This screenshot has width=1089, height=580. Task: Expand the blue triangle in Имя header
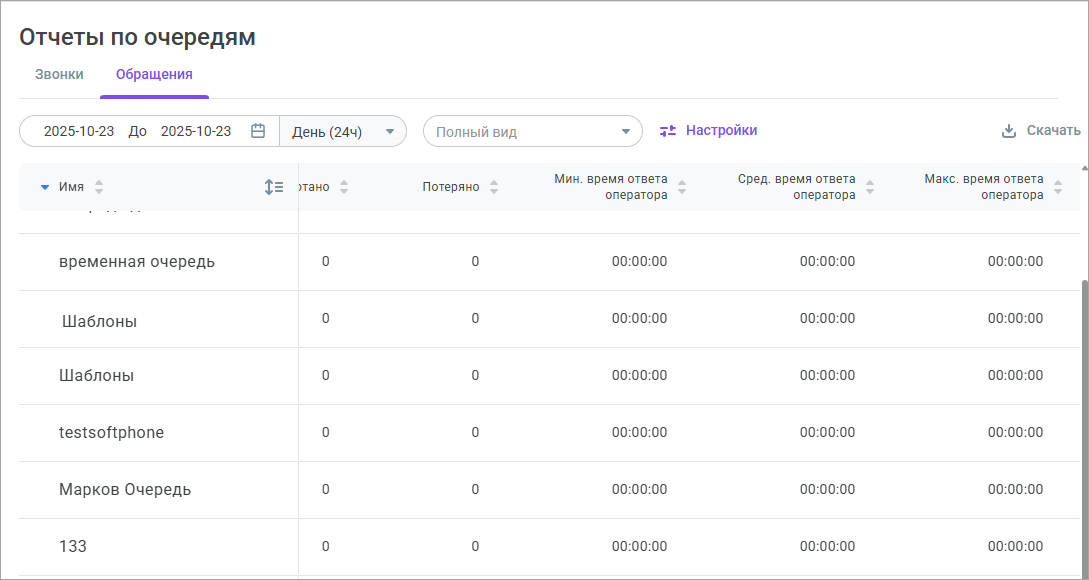pyautogui.click(x=44, y=187)
